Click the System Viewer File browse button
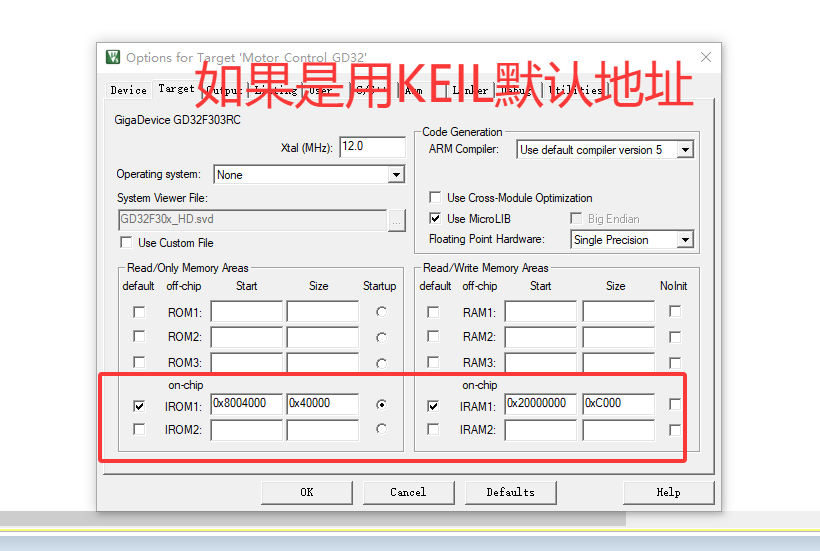 397,221
